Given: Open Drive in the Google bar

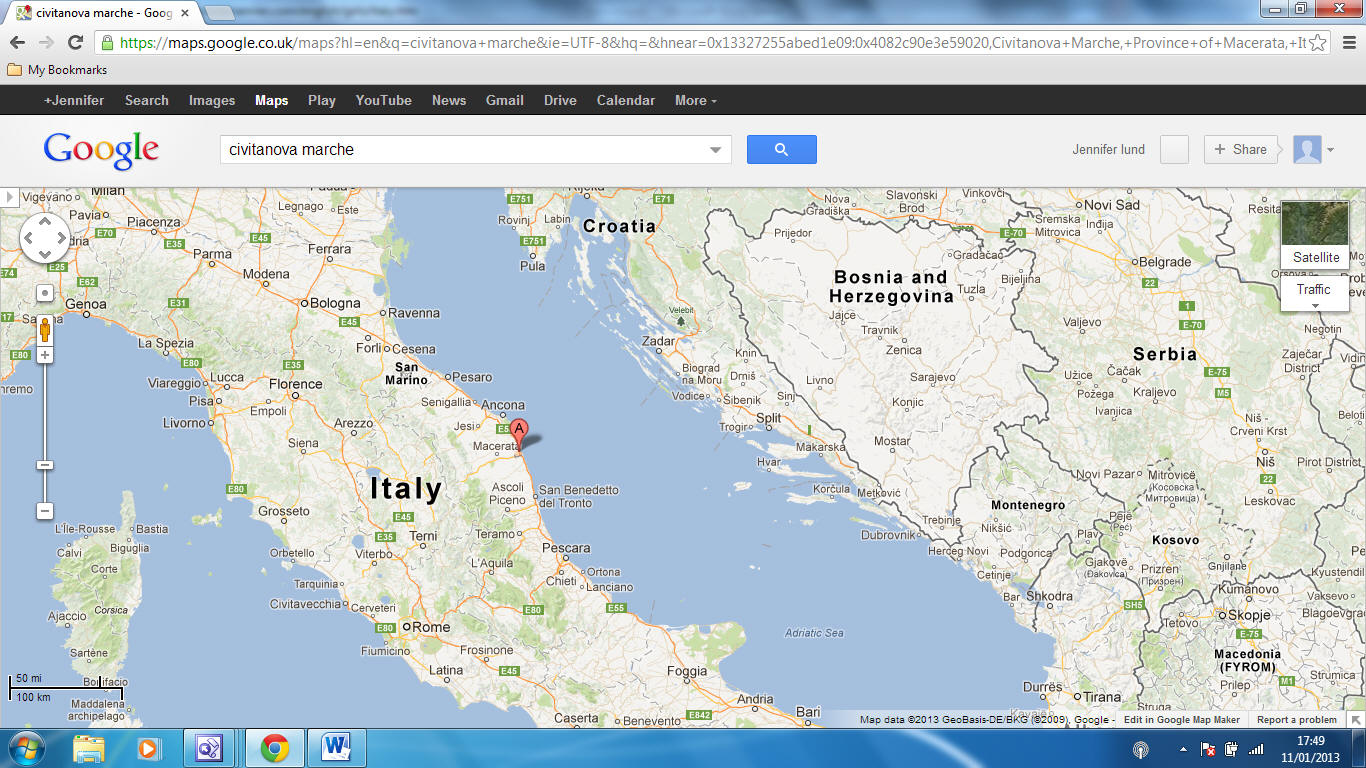Looking at the screenshot, I should click(560, 100).
